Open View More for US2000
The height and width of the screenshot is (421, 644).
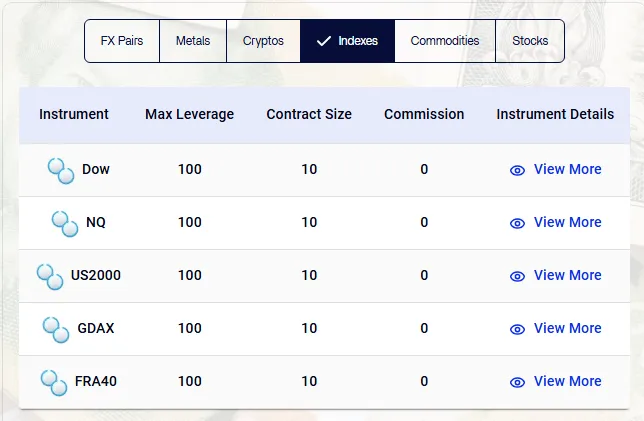coord(567,275)
